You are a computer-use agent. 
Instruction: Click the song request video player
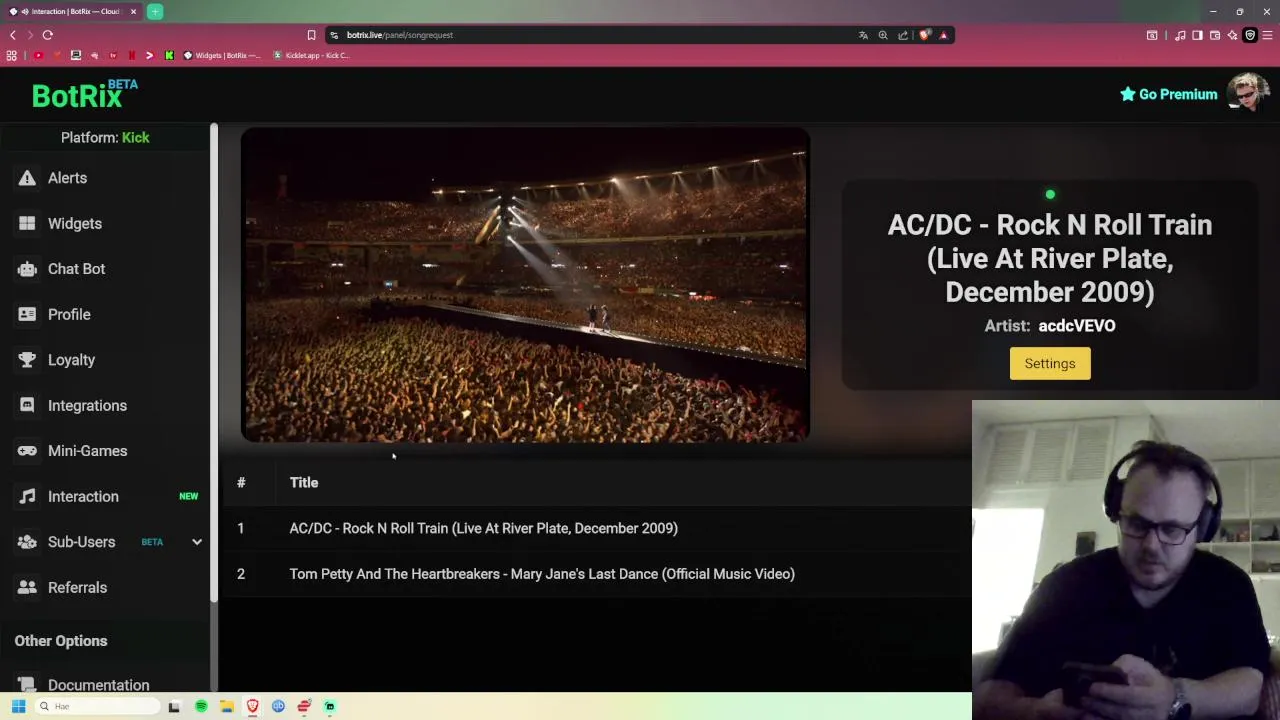click(x=525, y=285)
